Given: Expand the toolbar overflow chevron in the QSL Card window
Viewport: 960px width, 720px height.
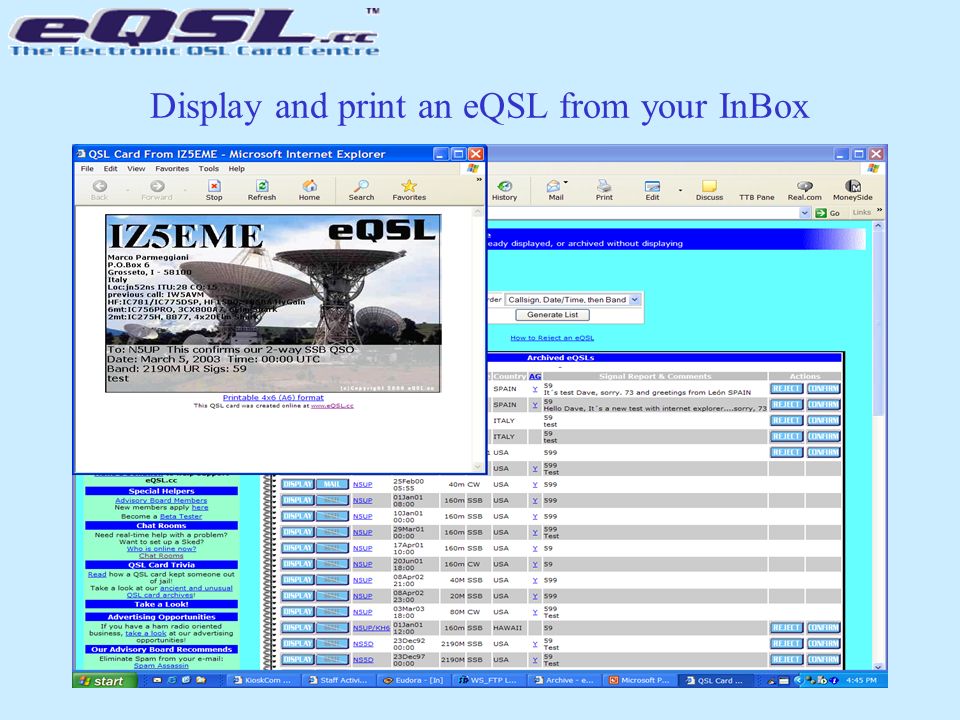Looking at the screenshot, I should 479,179.
